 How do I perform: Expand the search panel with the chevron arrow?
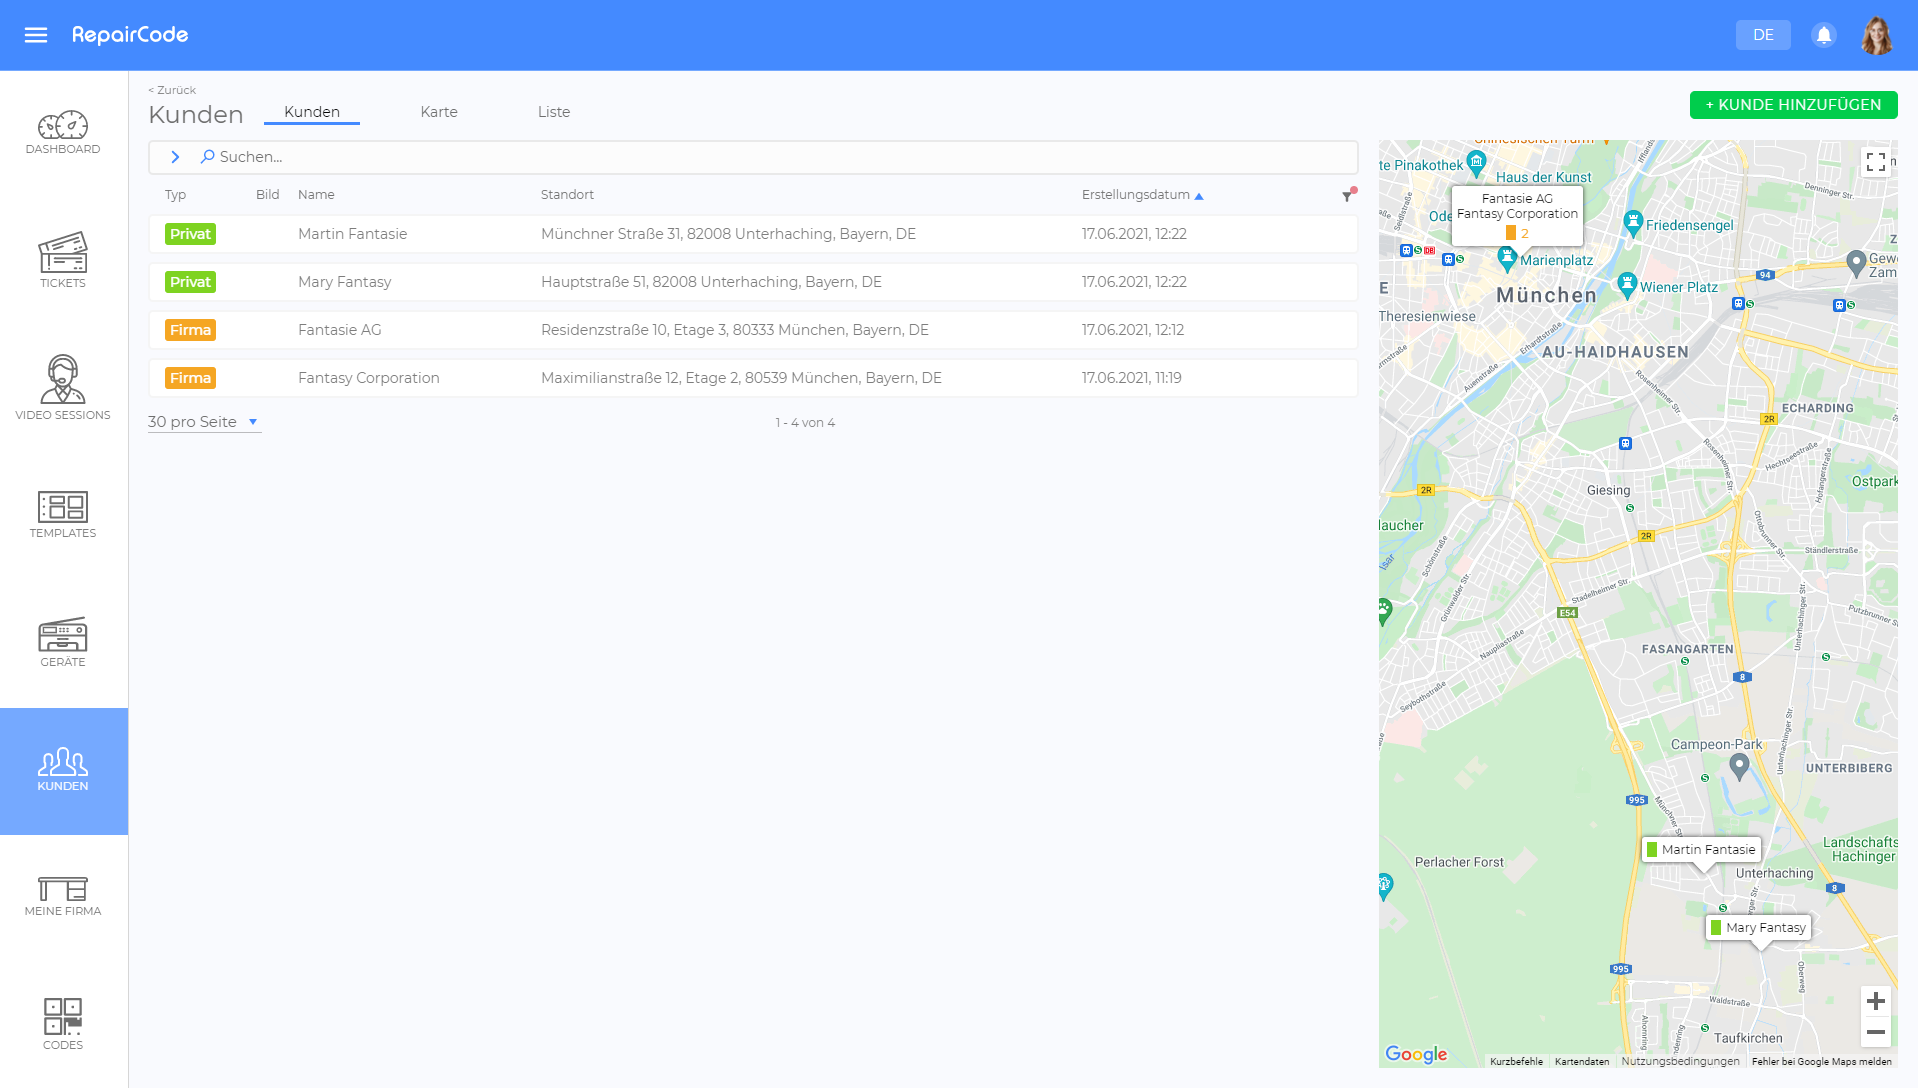175,157
